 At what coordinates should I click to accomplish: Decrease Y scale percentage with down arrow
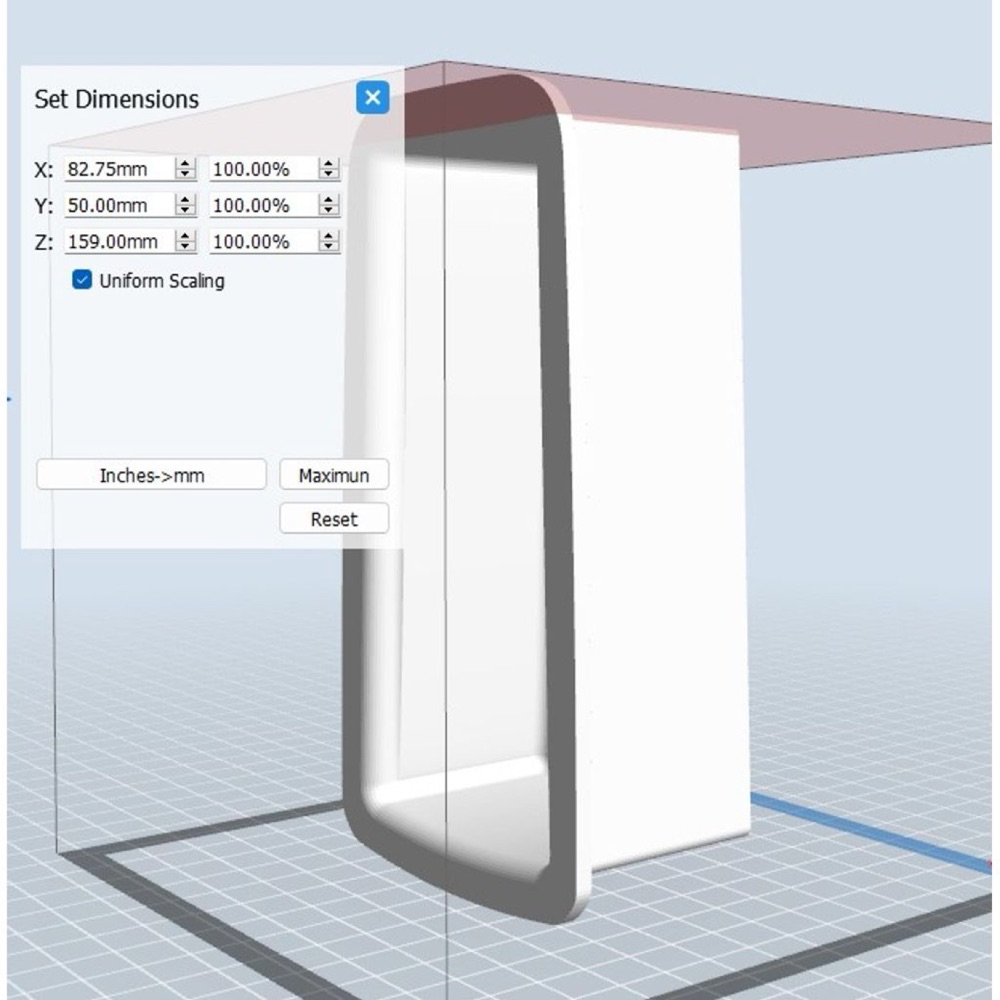[x=329, y=211]
